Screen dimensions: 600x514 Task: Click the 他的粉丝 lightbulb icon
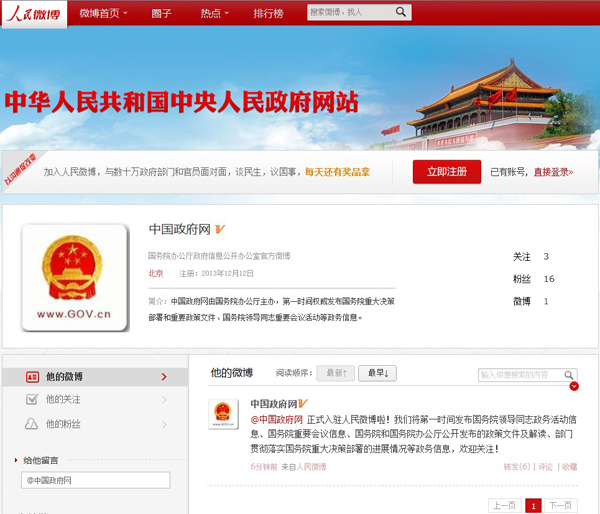tap(33, 424)
